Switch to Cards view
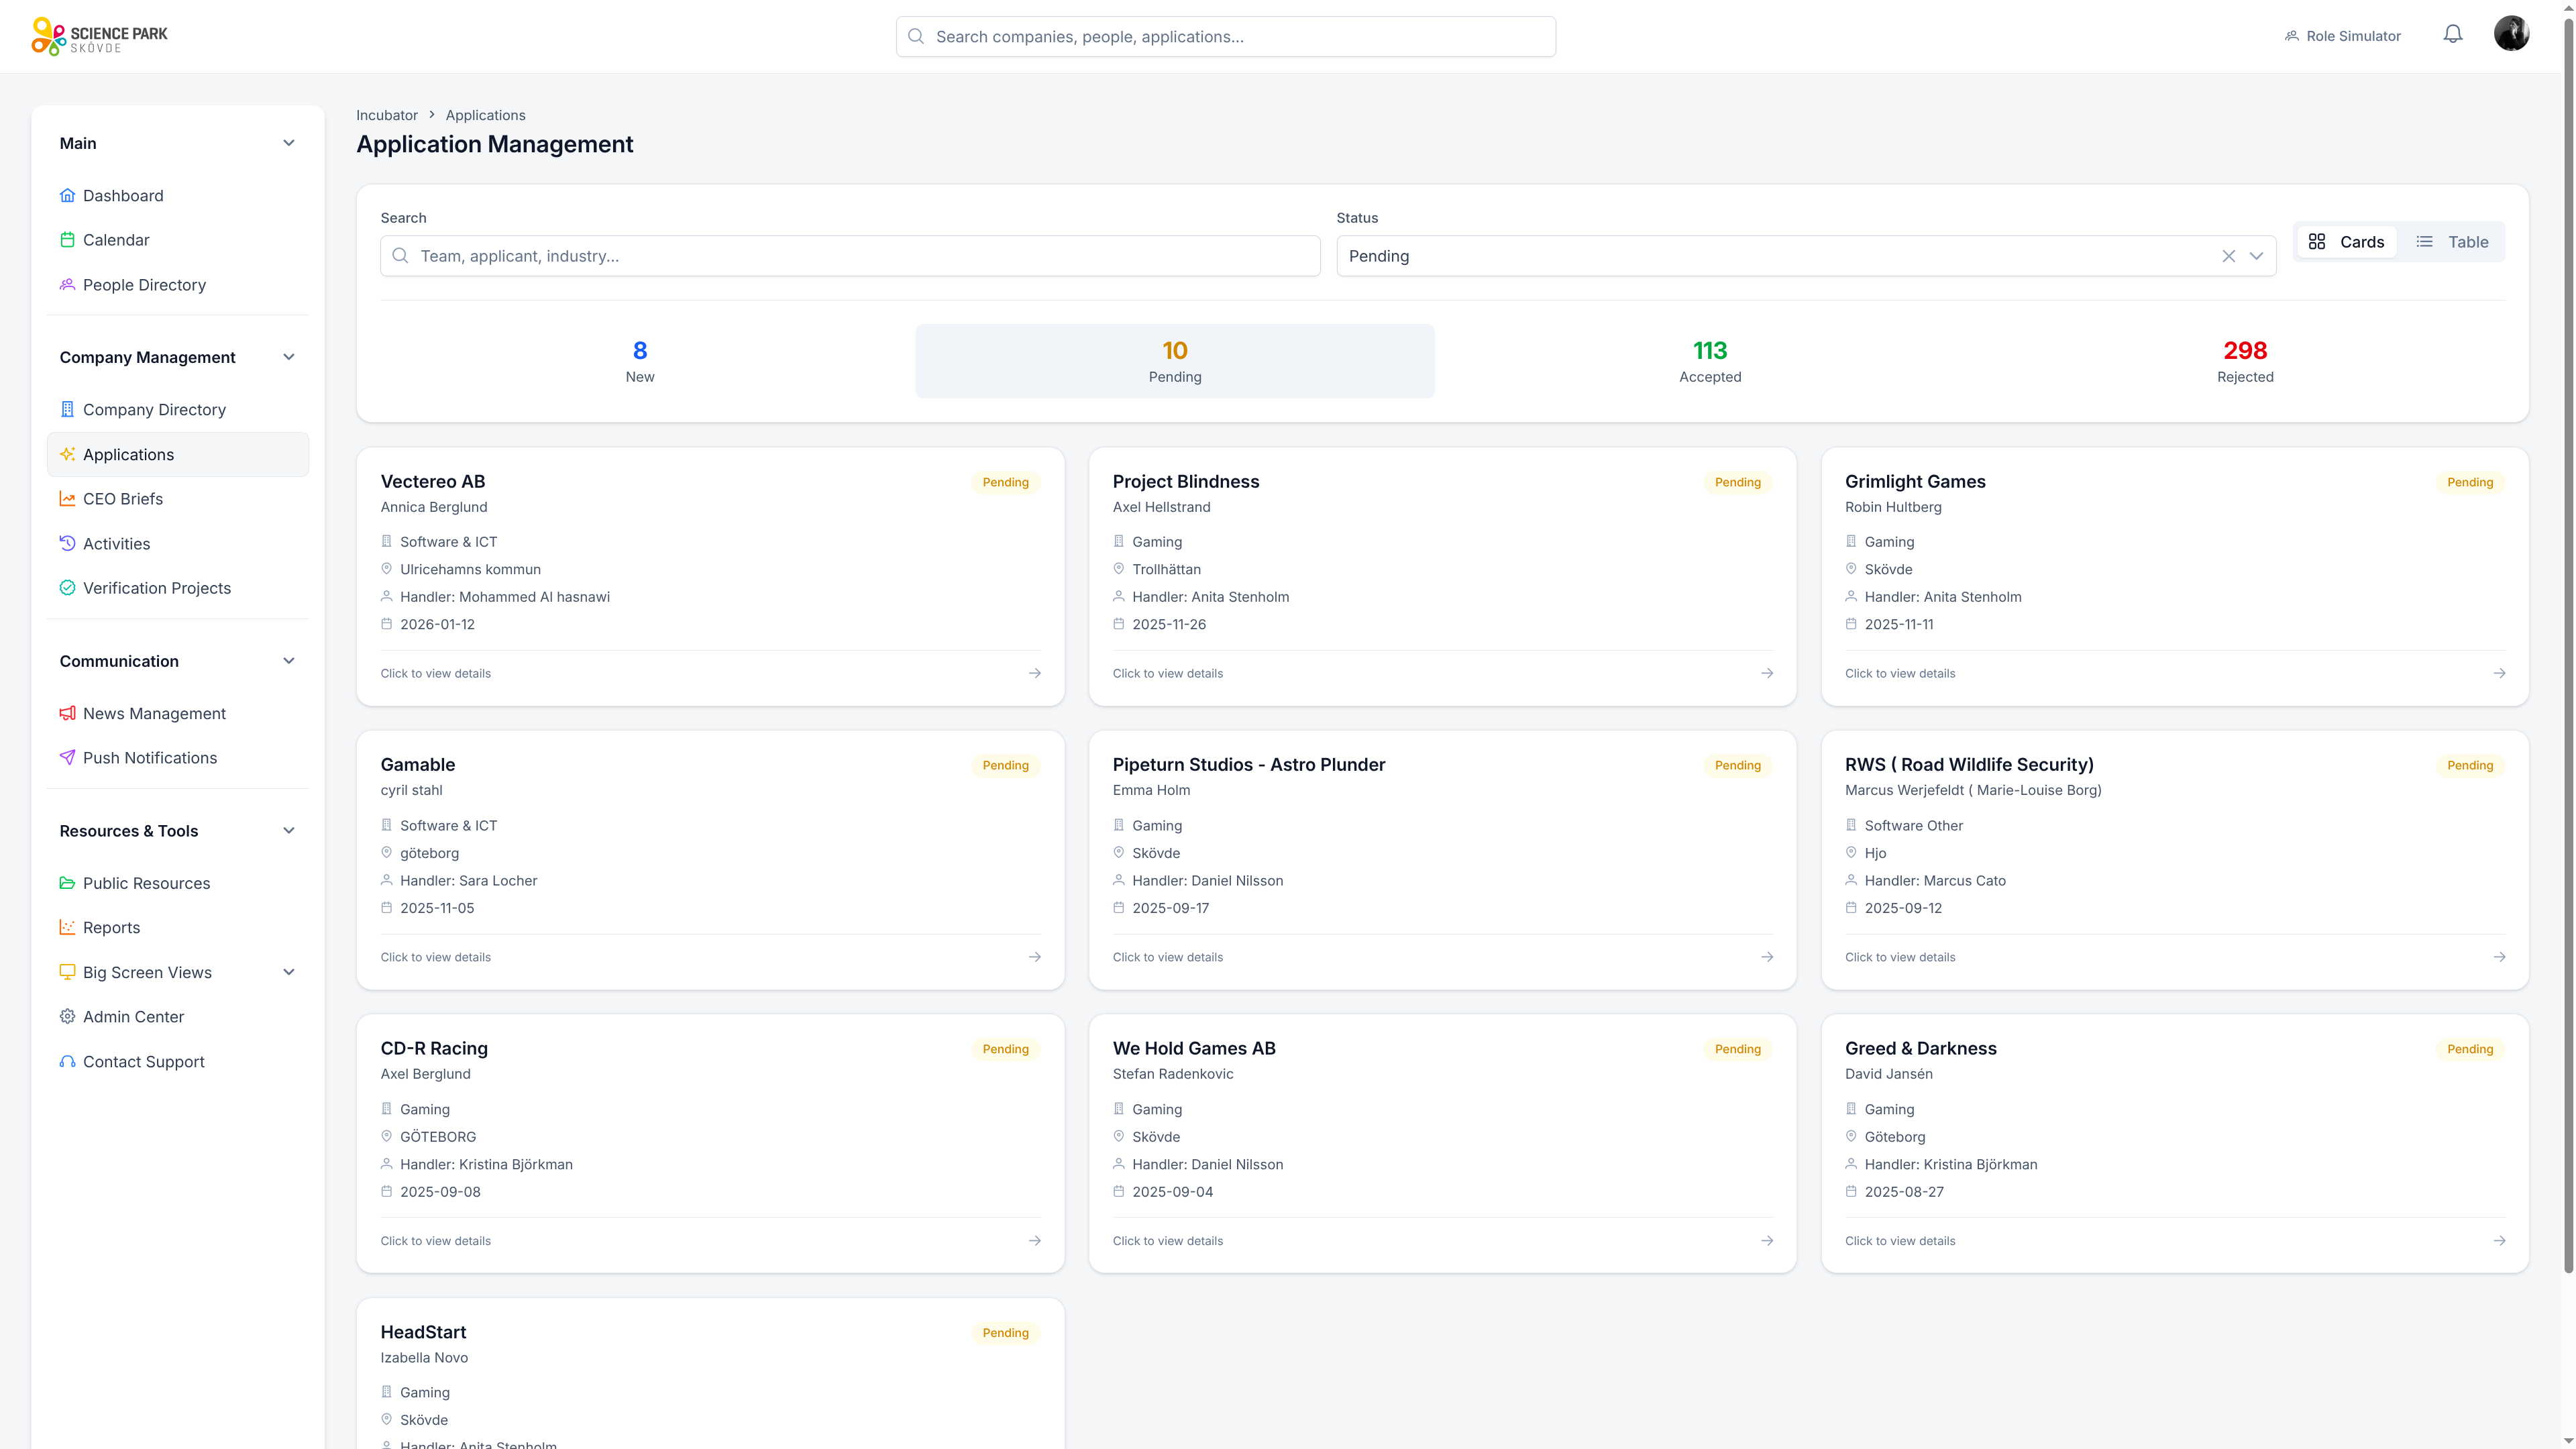The height and width of the screenshot is (1449, 2576). (x=2346, y=242)
